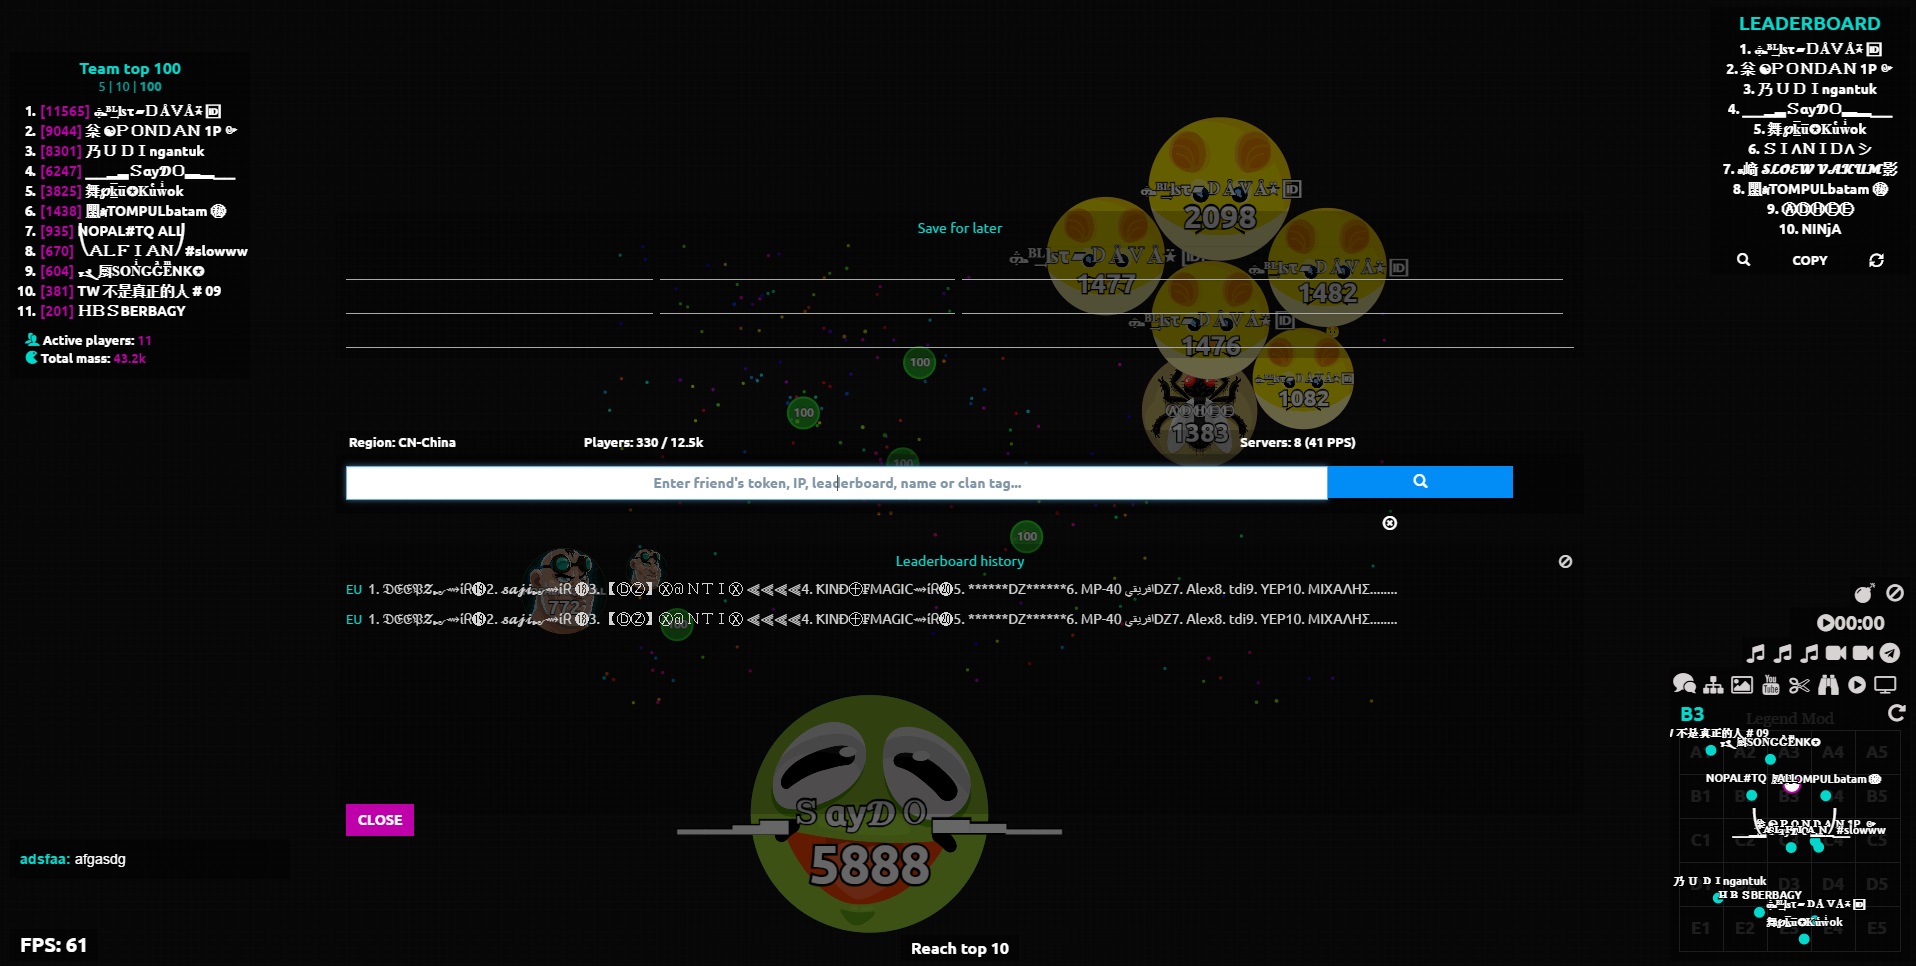Screen dimensions: 1916x966
Task: Click minimap sector B1
Action: click(x=1701, y=796)
